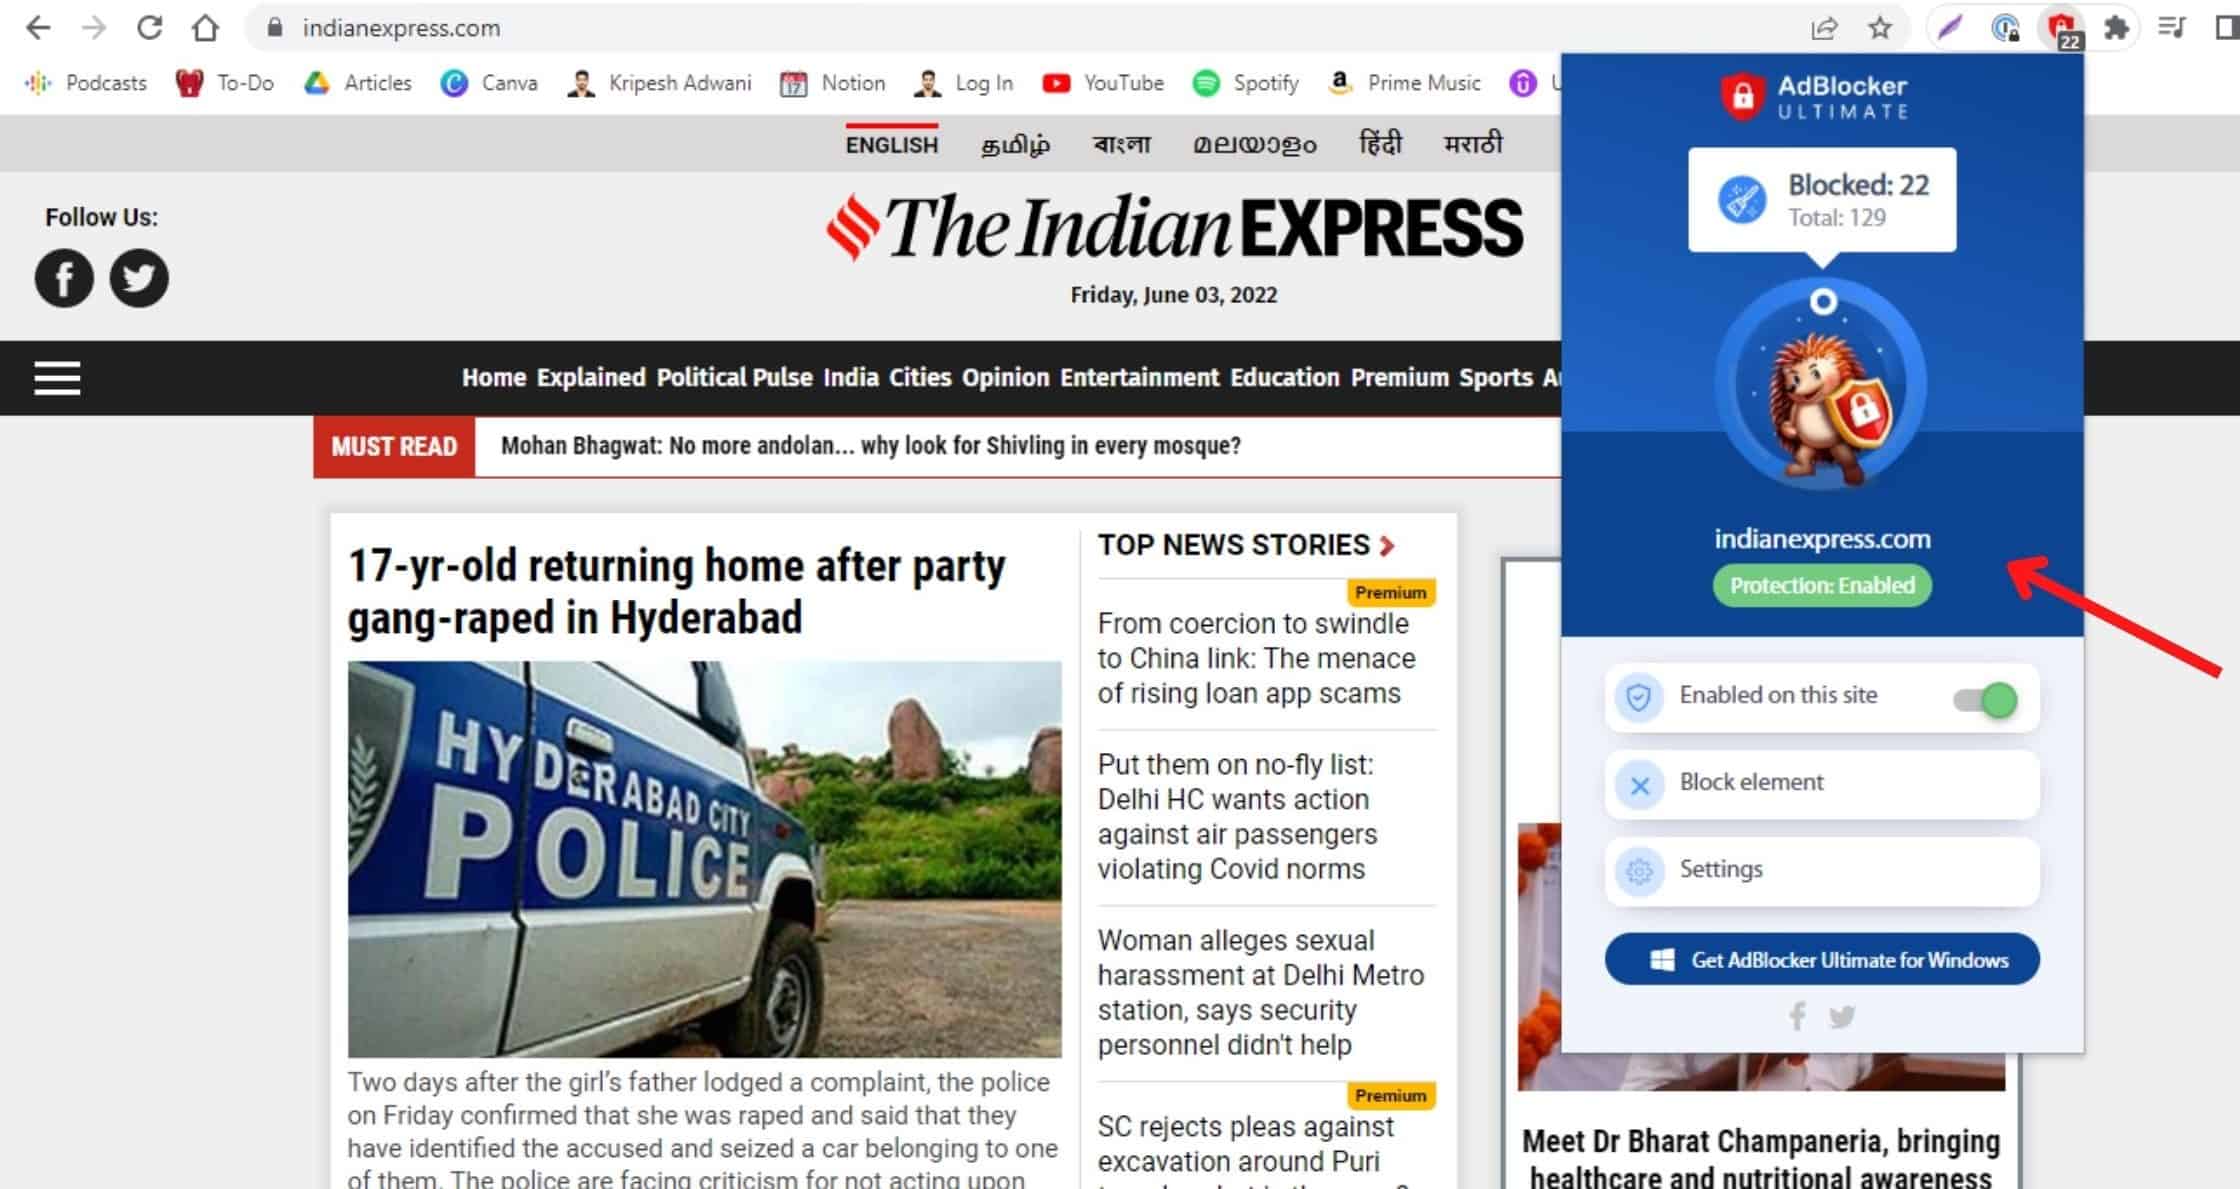This screenshot has width=2240, height=1189.
Task: Open AdBlocker Ultimate Settings
Action: tap(1822, 871)
